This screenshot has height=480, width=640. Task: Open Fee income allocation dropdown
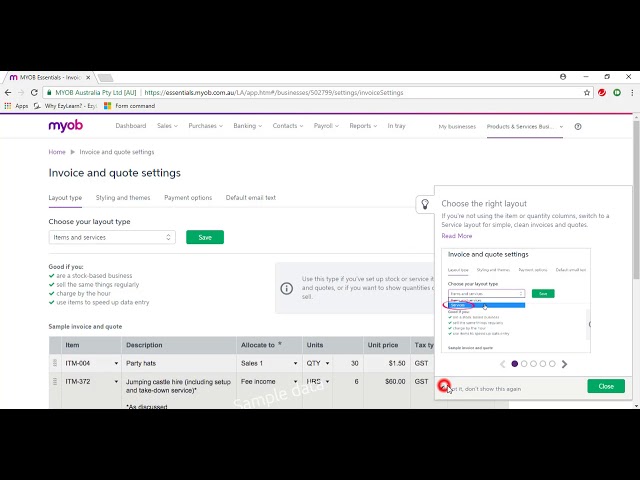[x=295, y=382]
